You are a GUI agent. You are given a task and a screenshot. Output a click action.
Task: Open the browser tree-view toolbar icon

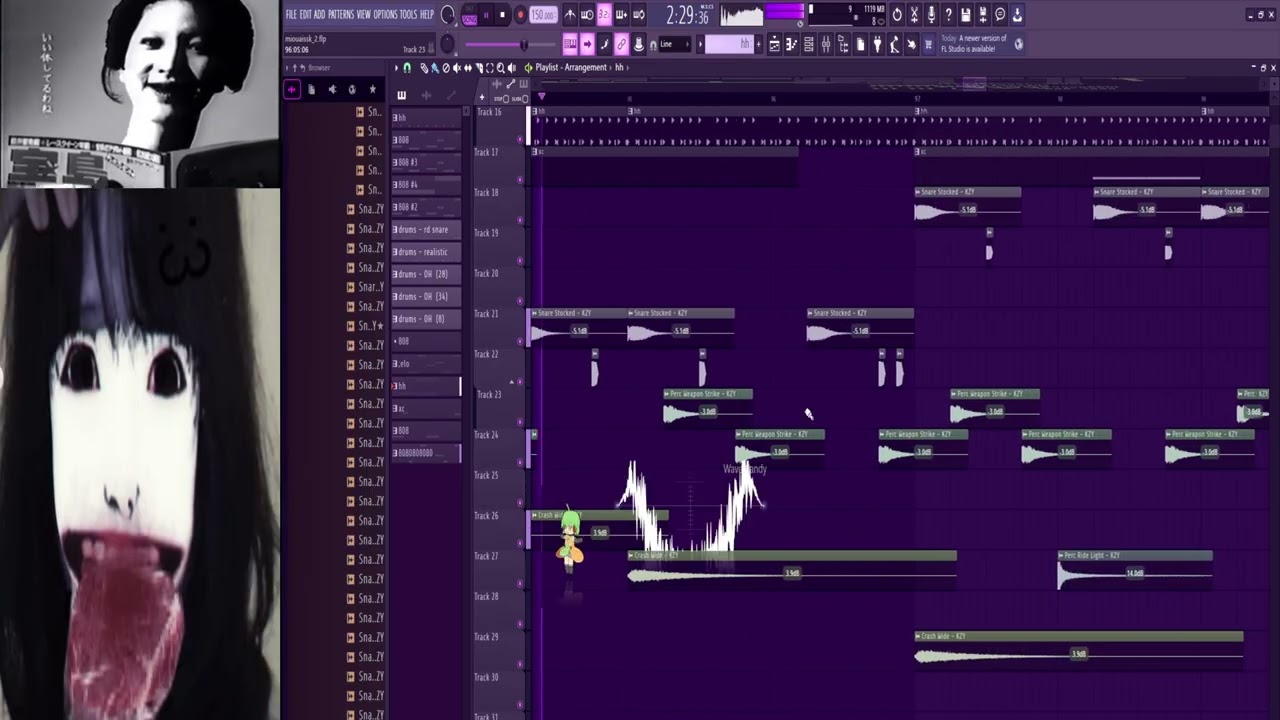pos(843,44)
